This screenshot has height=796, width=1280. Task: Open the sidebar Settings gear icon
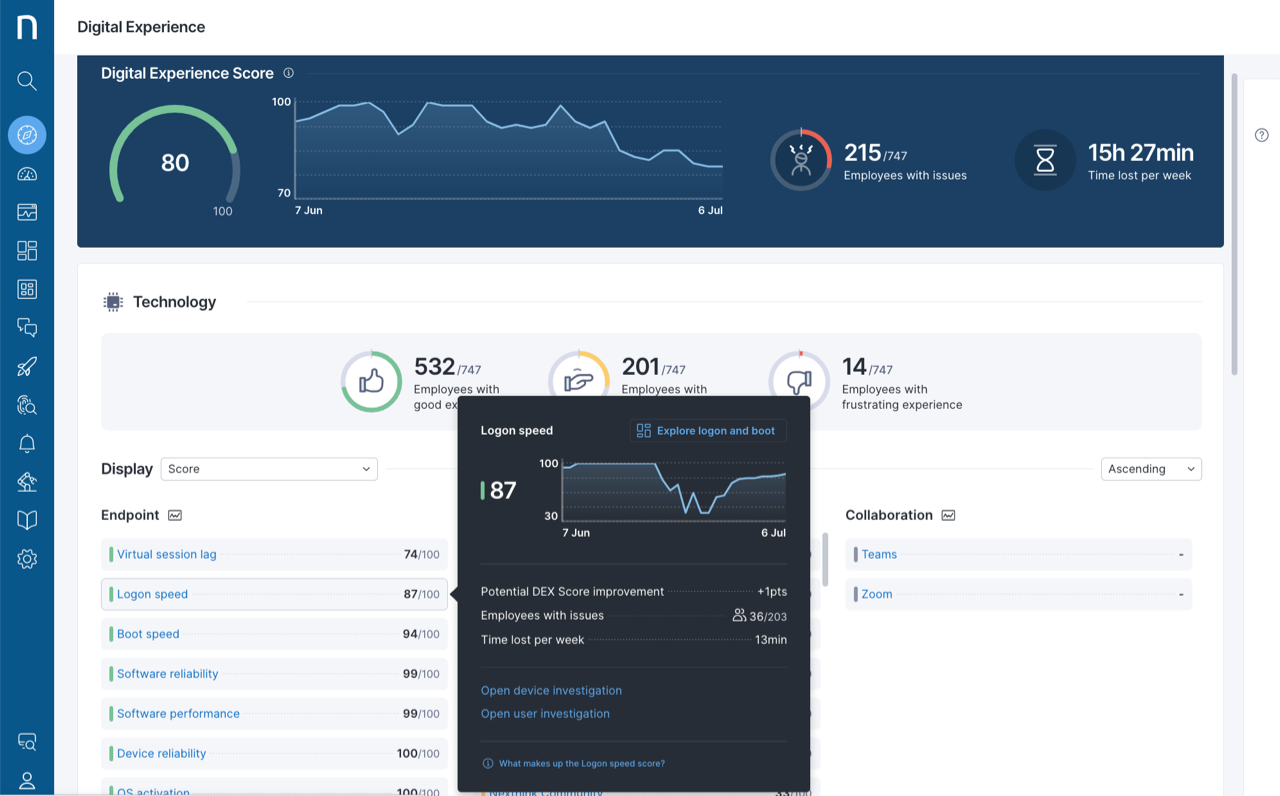(27, 558)
